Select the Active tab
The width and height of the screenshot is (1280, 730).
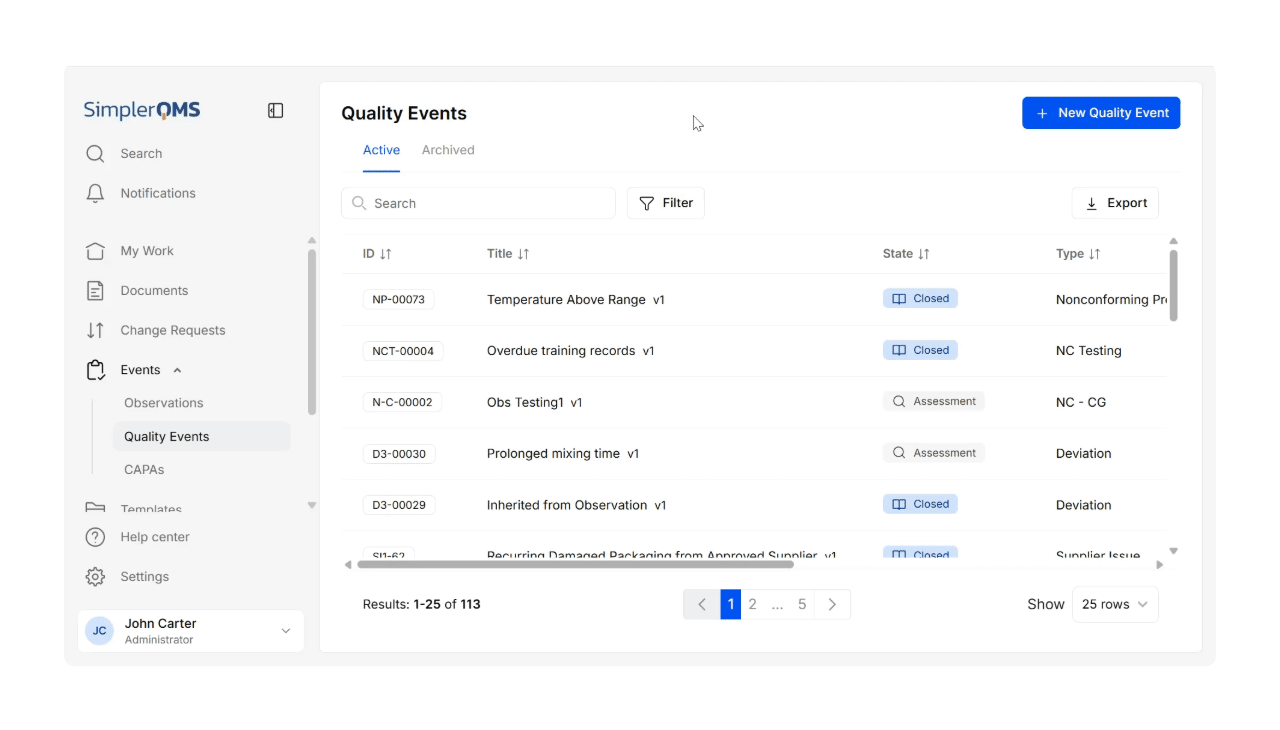coord(381,150)
